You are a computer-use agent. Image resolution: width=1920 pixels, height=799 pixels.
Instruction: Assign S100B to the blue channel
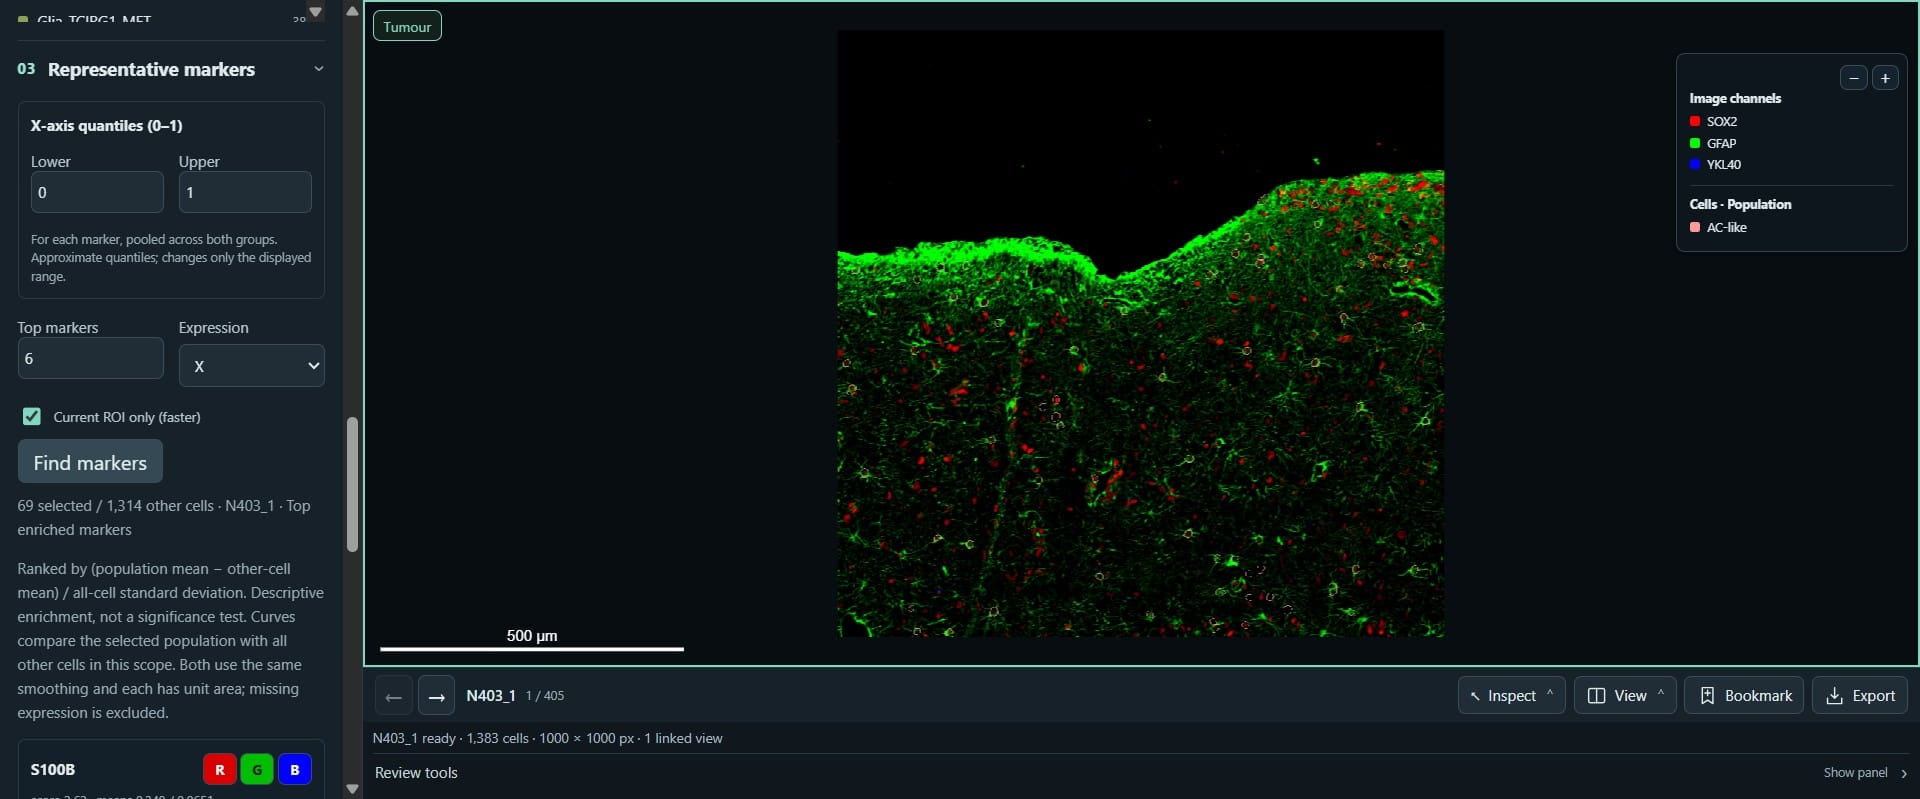295,769
